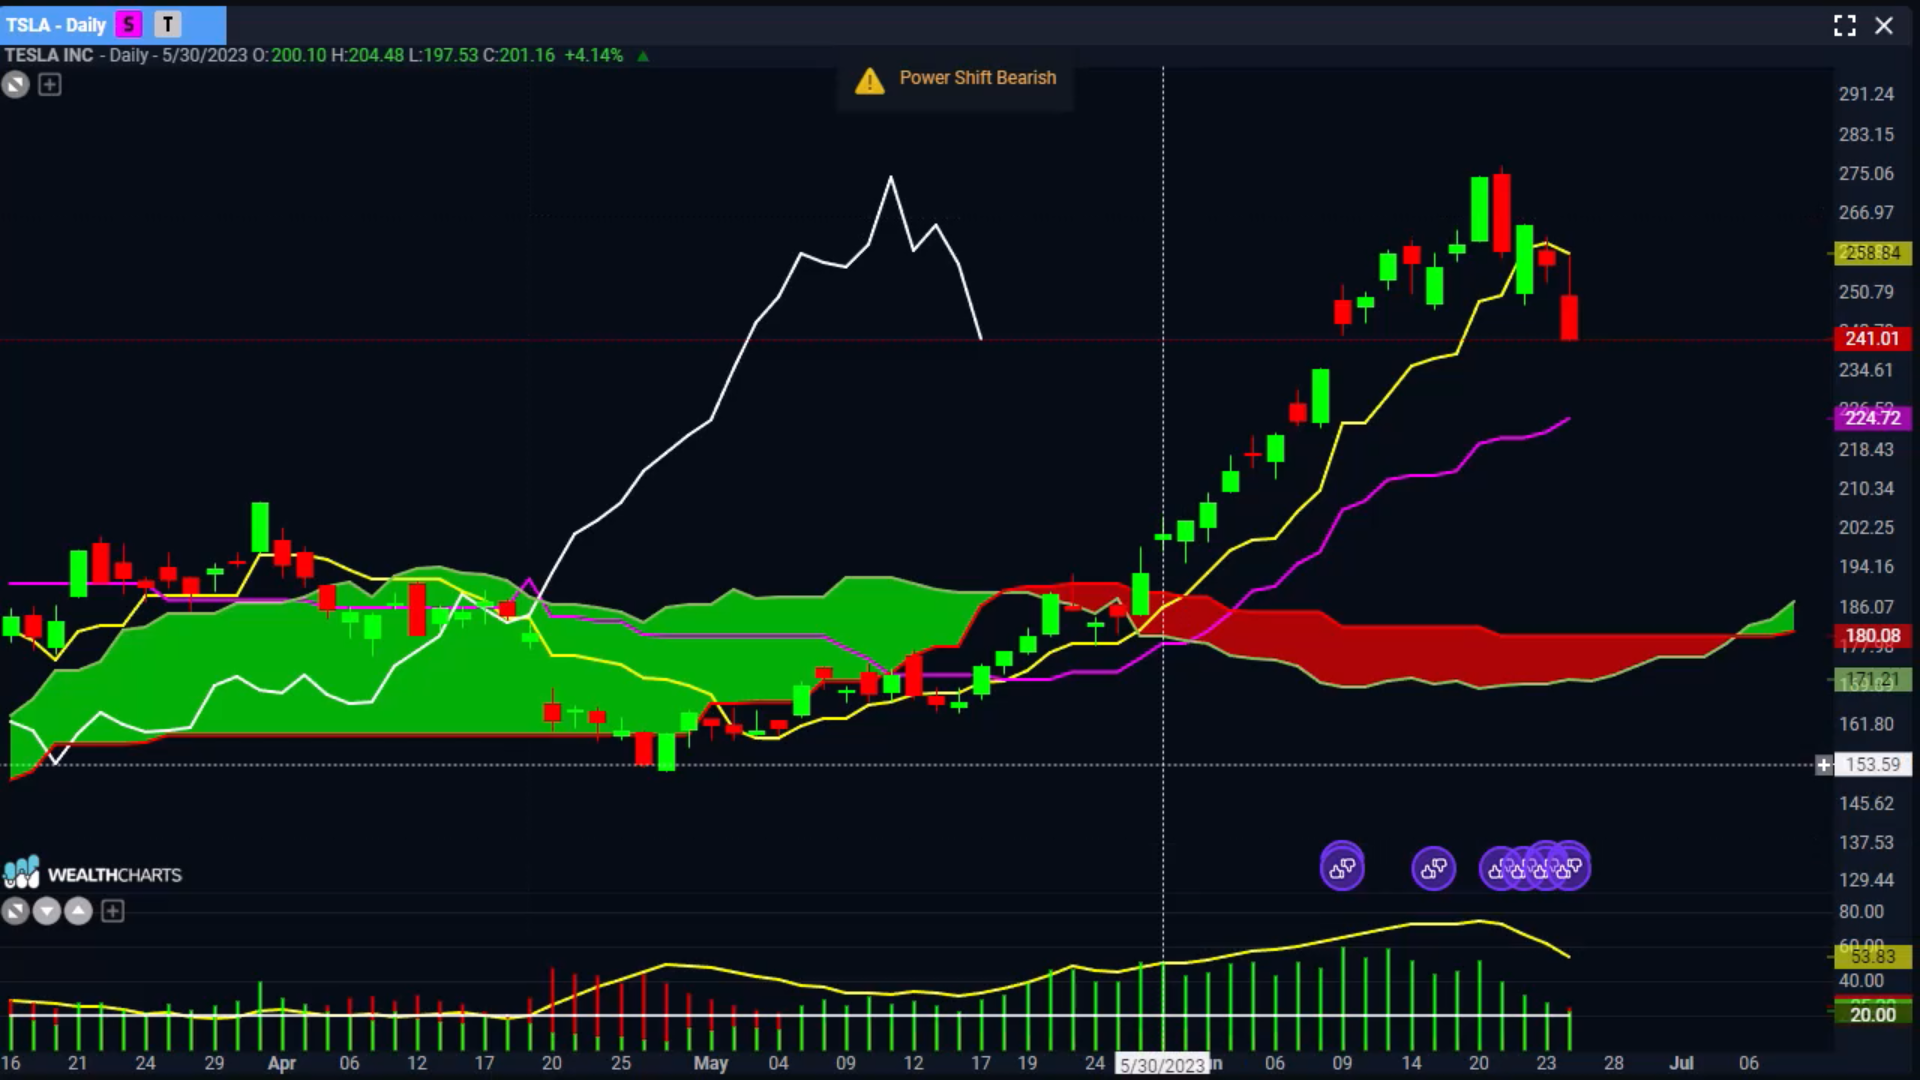
Task: Click the 291.24 price axis value
Action: [x=1866, y=94]
